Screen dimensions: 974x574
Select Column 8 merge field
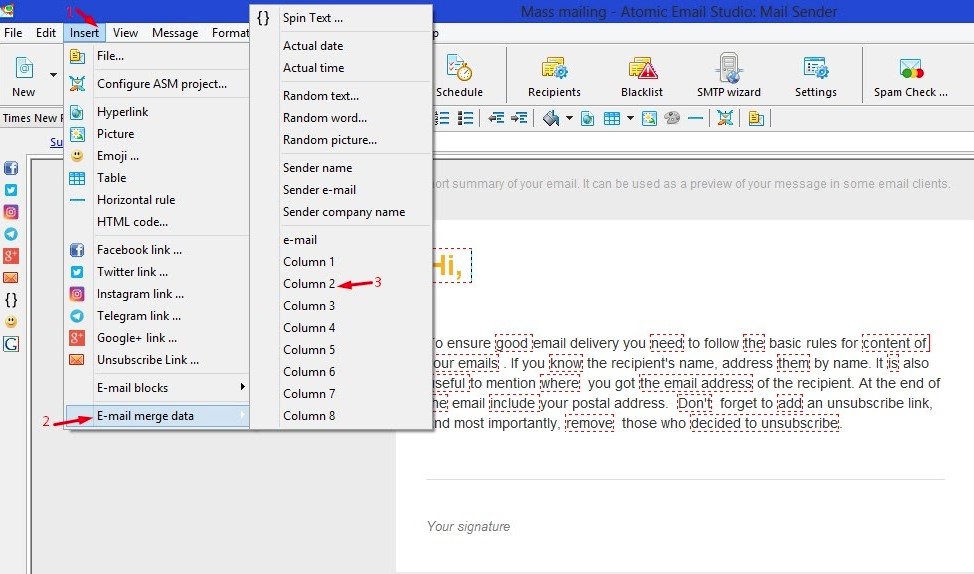tap(341, 416)
